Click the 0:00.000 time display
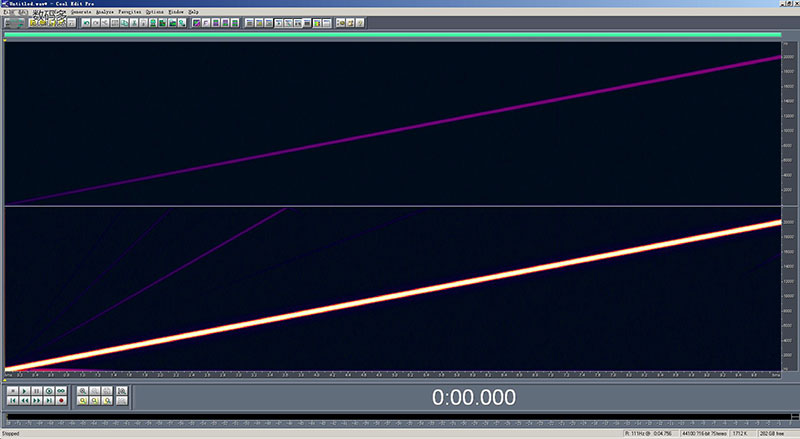Viewport: 800px width, 439px height. 473,397
